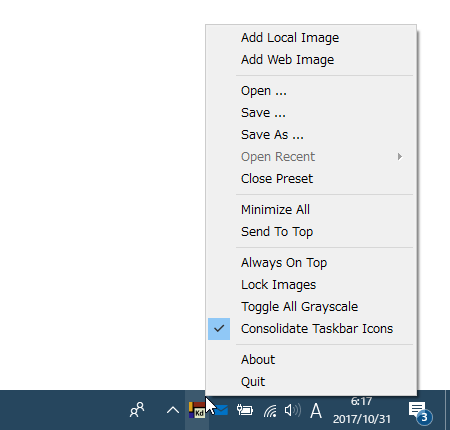450x430 pixels.
Task: Expand the Open Recent submenu arrow
Action: (400, 157)
